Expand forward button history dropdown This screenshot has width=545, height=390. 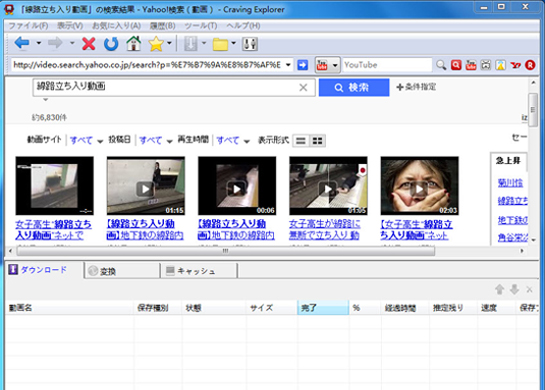click(72, 43)
